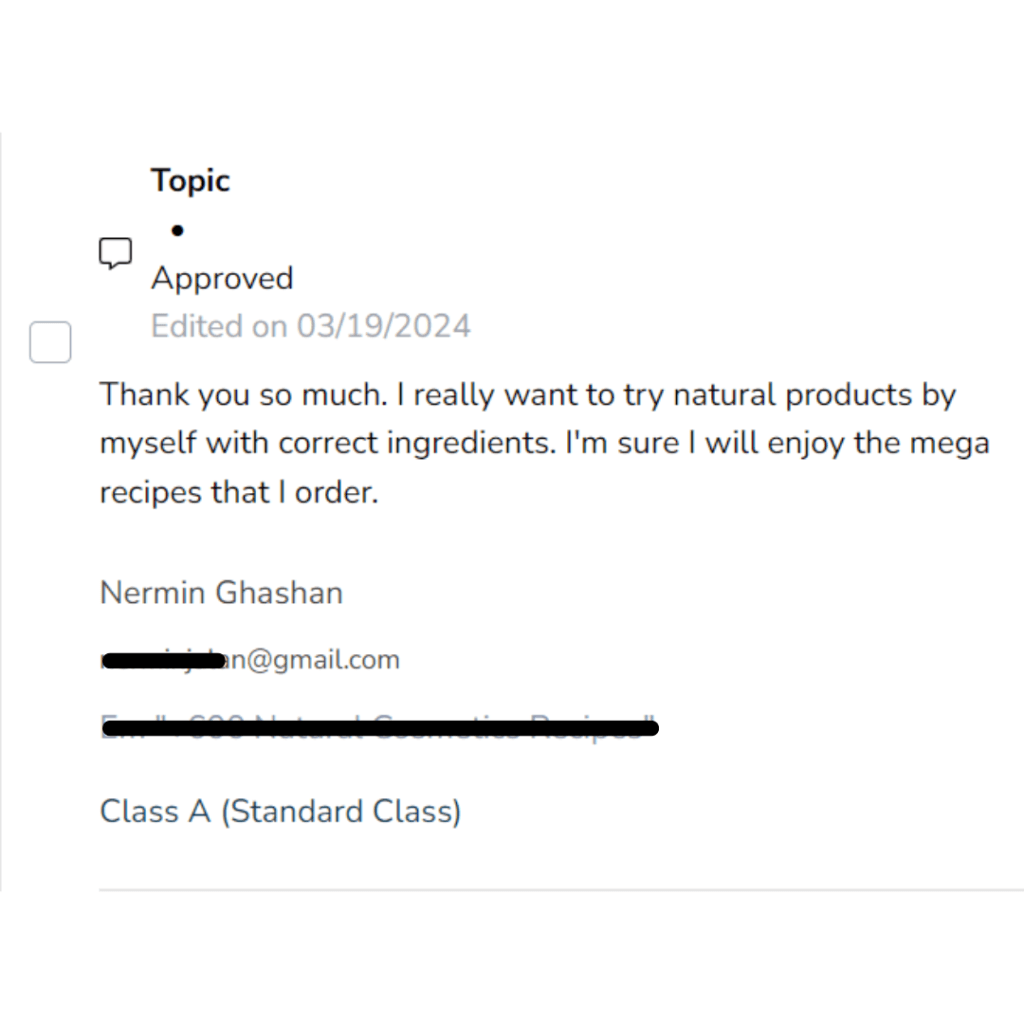
Task: Click the bold Topic heading
Action: click(190, 181)
